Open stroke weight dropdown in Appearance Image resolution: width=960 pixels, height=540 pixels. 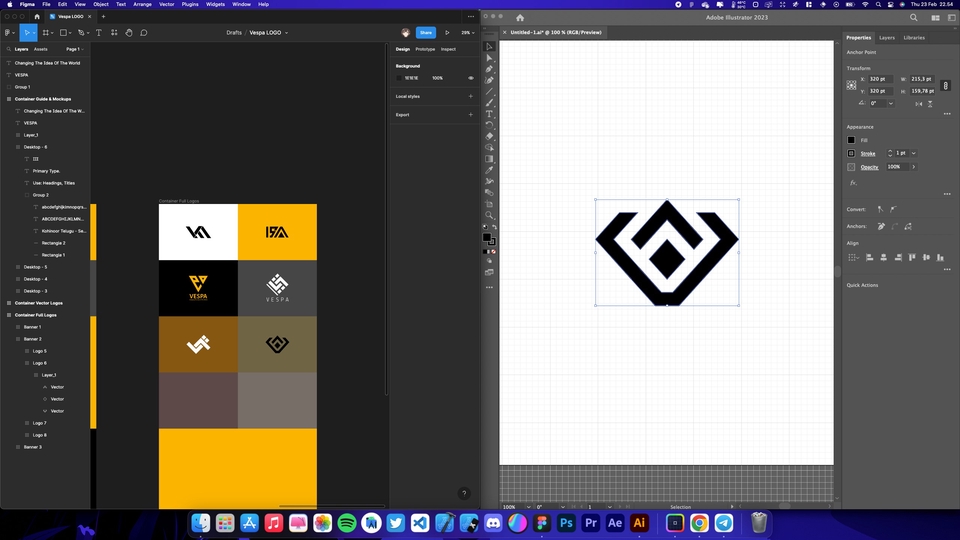pyautogui.click(x=913, y=153)
